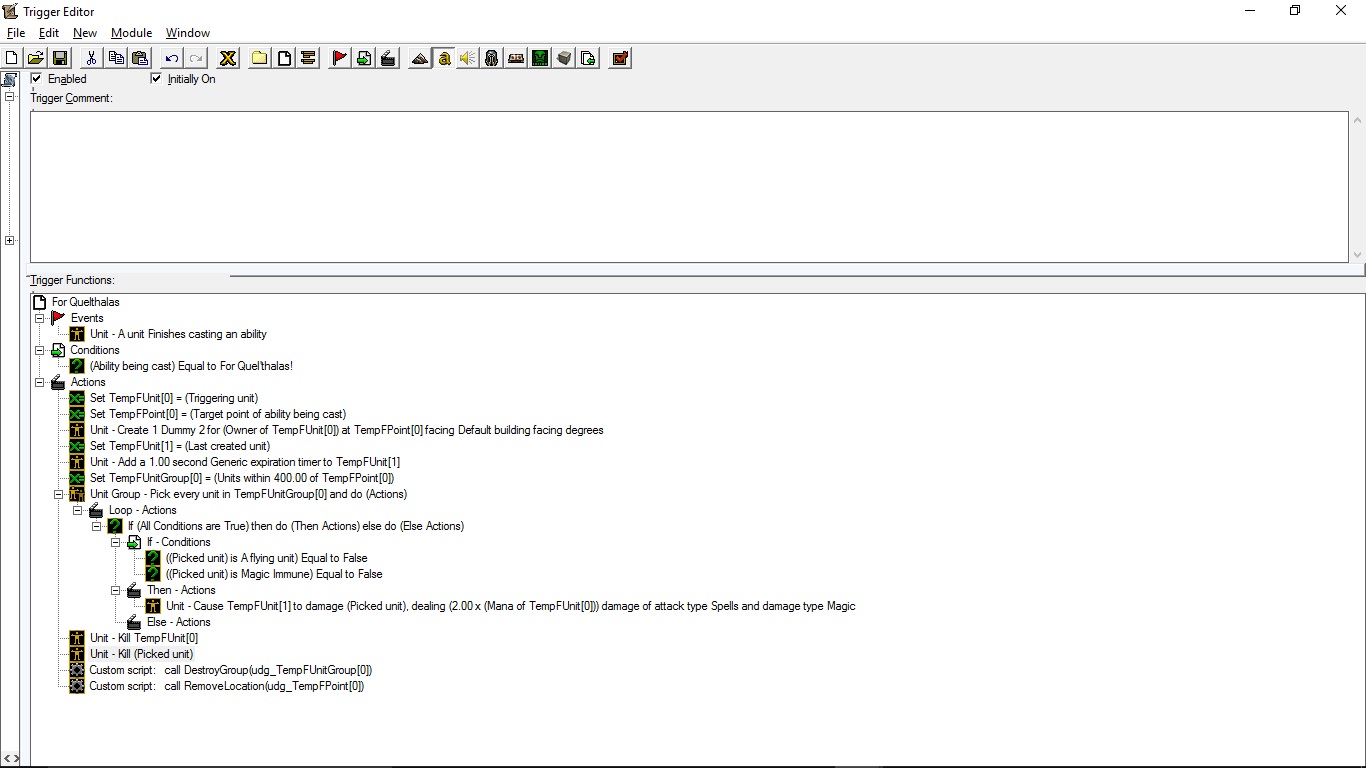
Task: Collapse the Events node
Action: [40, 318]
